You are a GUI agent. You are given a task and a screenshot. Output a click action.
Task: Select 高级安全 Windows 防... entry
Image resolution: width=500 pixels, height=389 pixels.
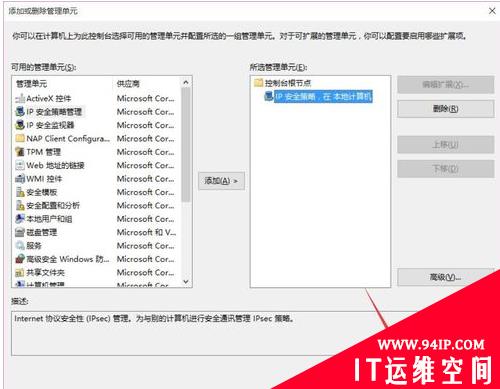(x=68, y=259)
